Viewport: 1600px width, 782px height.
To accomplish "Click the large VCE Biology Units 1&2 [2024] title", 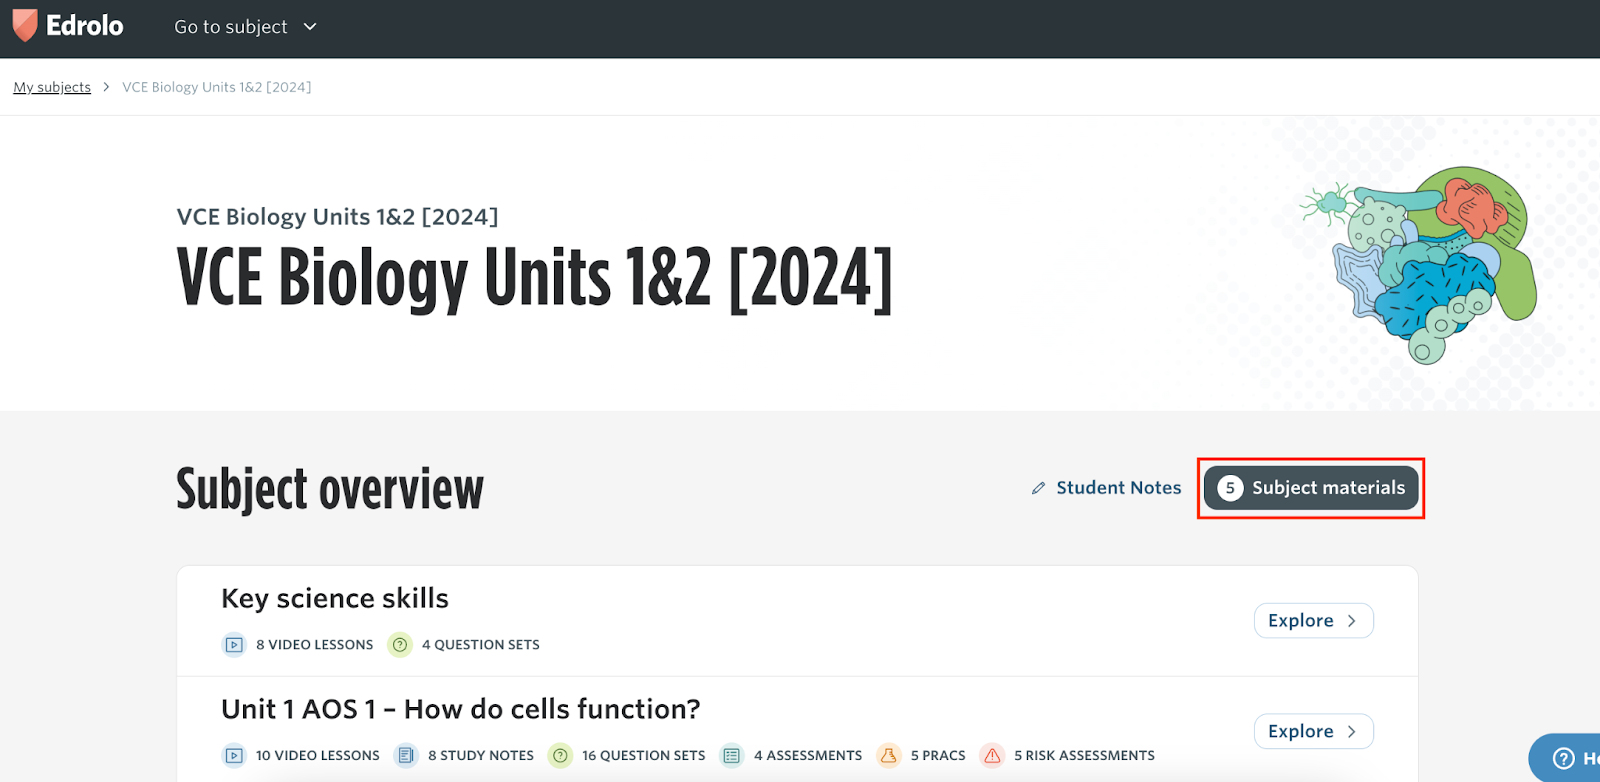I will point(534,278).
